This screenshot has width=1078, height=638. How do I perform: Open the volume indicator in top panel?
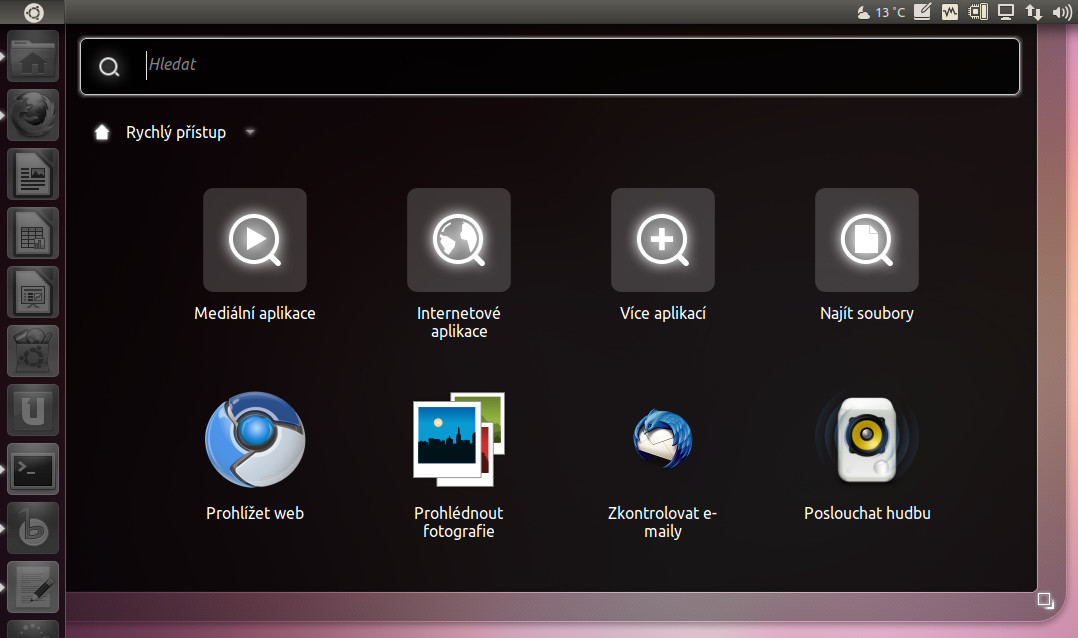[1061, 12]
